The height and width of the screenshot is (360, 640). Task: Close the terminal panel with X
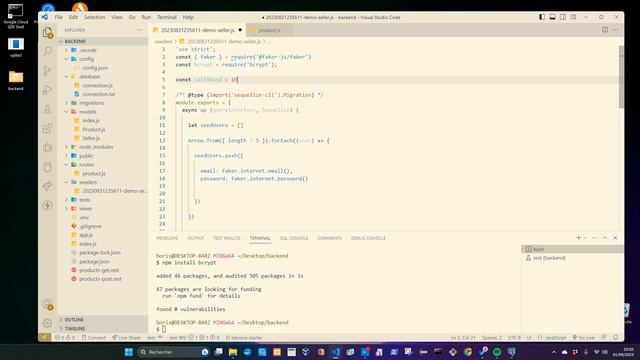click(615, 238)
